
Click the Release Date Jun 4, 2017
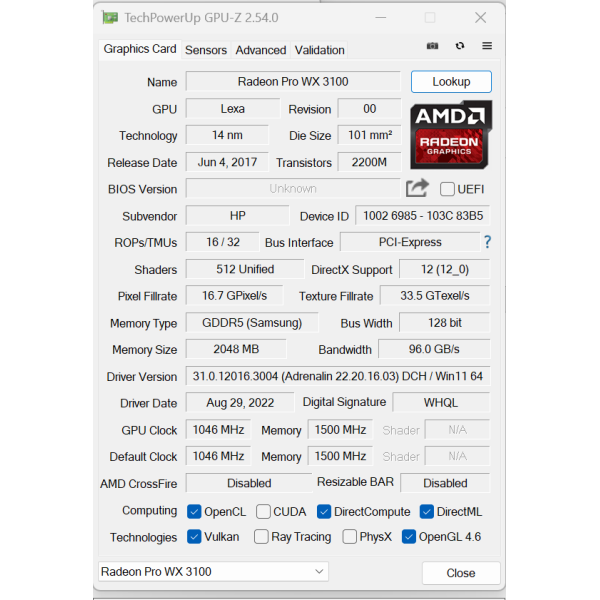click(227, 162)
